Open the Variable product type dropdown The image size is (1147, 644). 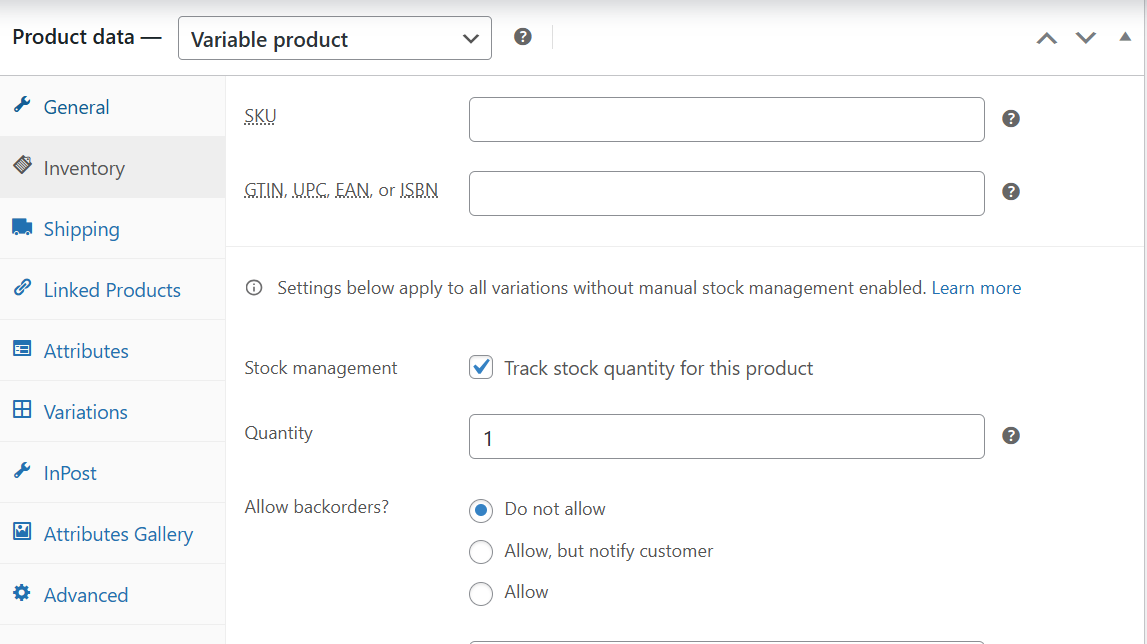coord(335,38)
